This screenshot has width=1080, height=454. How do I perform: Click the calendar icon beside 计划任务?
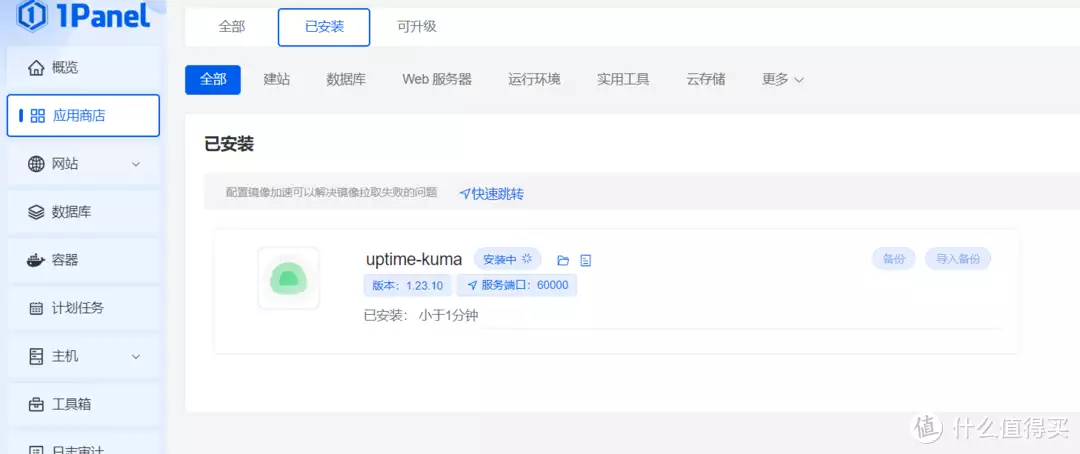pyautogui.click(x=36, y=309)
